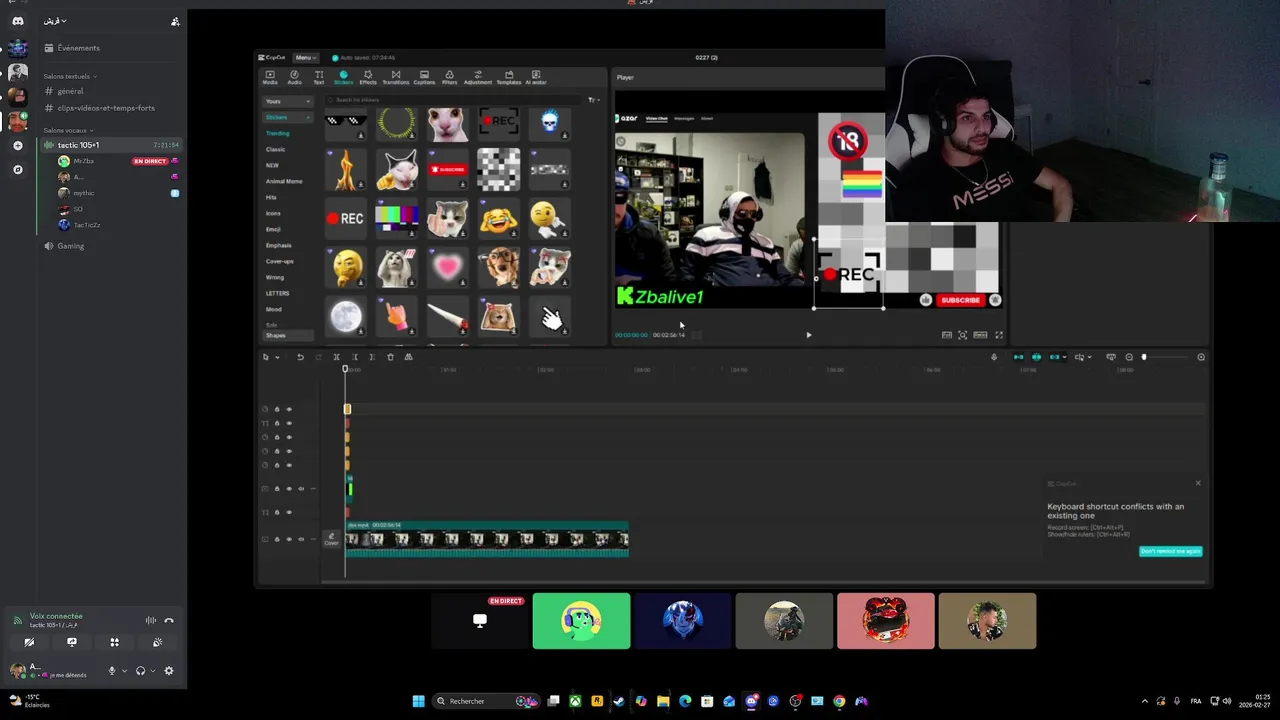
Task: Select the Stickers tab in CapCut
Action: click(x=343, y=77)
